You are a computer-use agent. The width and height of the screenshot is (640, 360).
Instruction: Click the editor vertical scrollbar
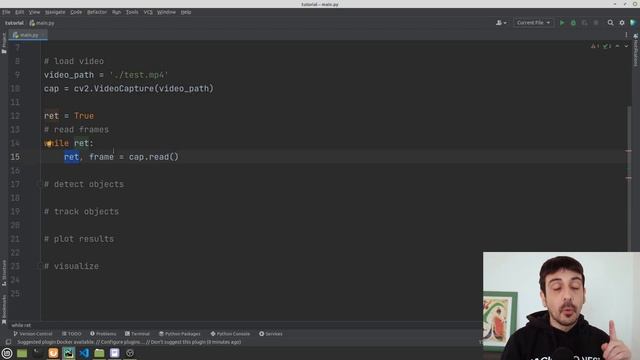pos(629,178)
